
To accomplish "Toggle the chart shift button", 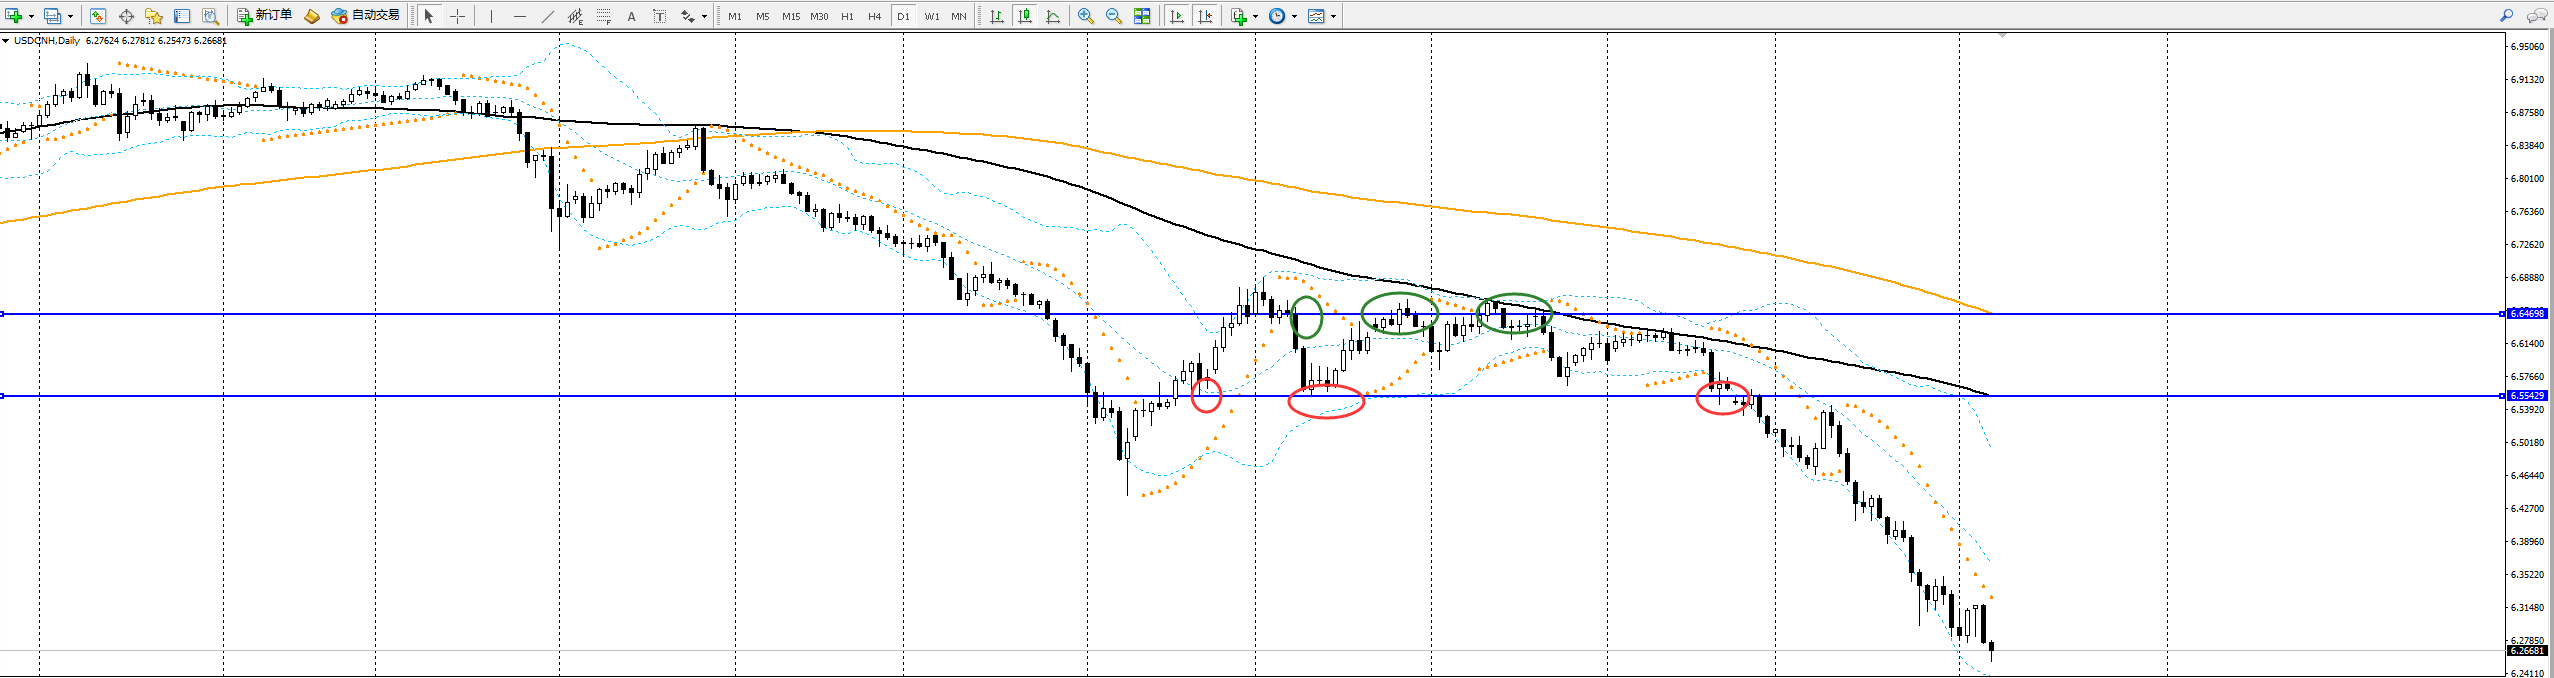I will coord(1205,16).
